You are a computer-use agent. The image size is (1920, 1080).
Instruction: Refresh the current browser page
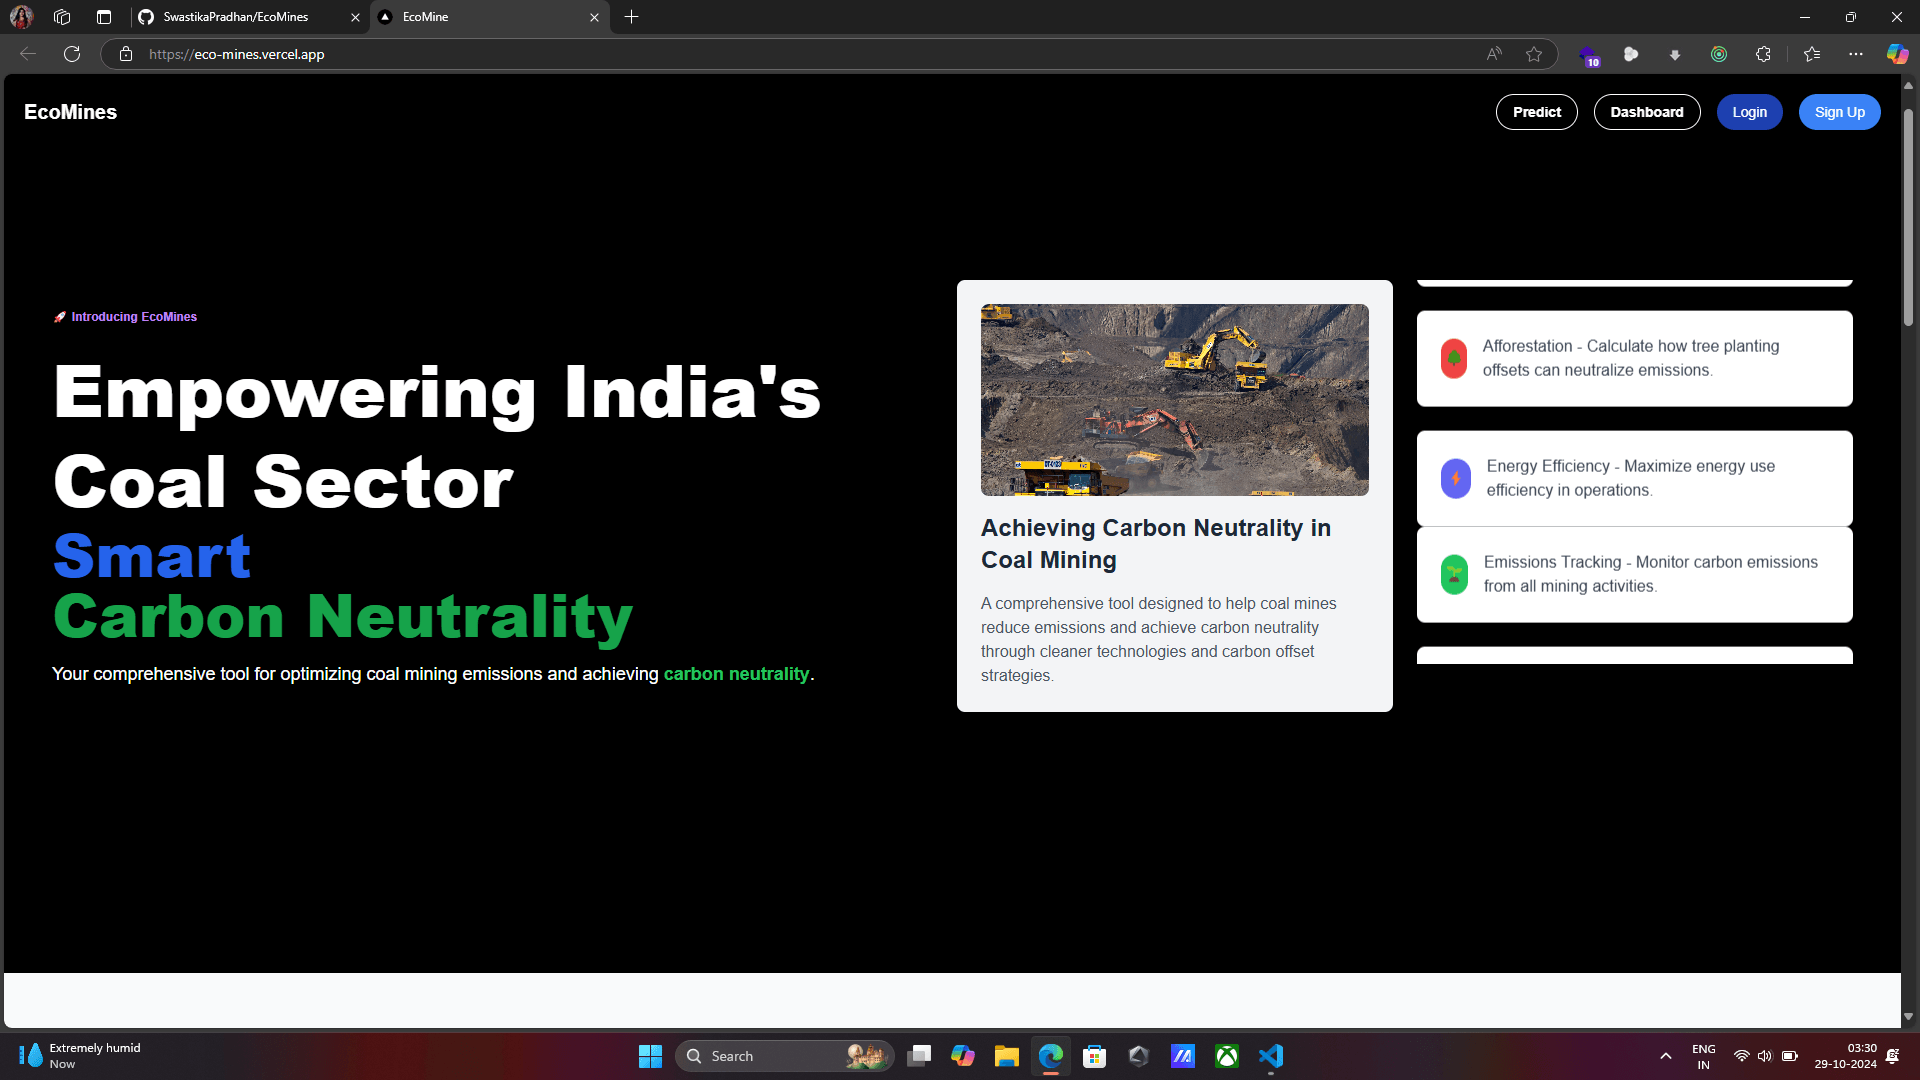coord(72,54)
